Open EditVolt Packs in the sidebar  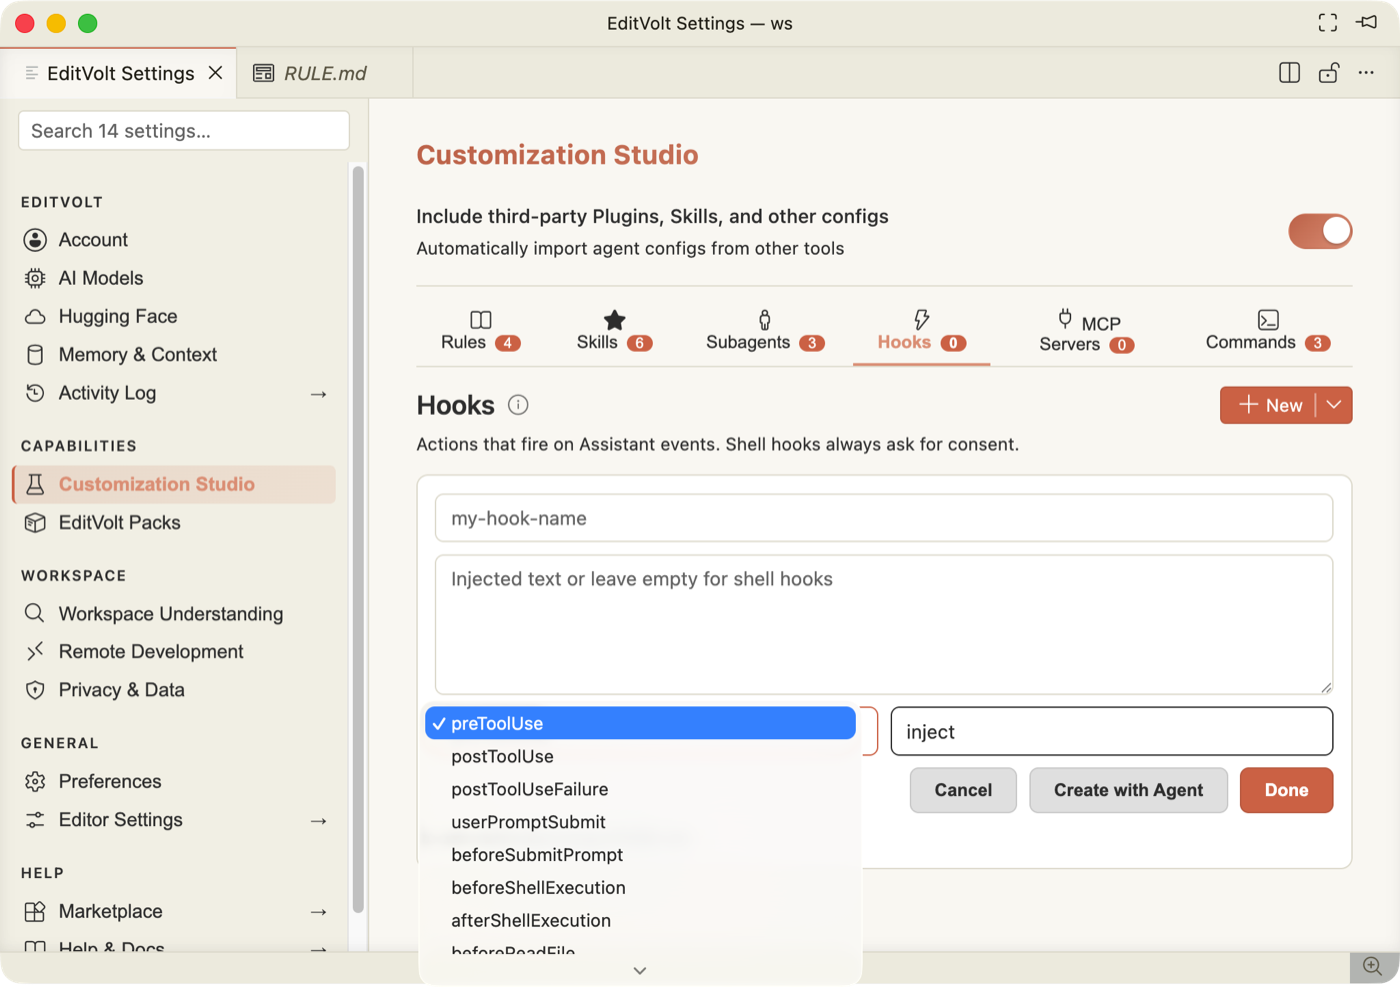tap(174, 523)
